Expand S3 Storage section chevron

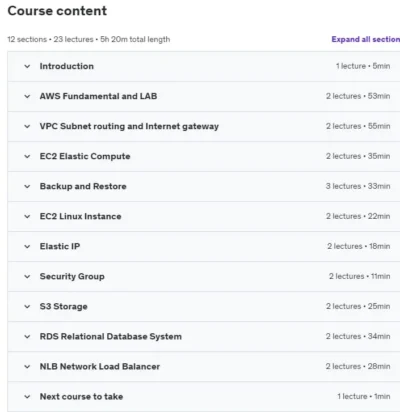(27, 306)
